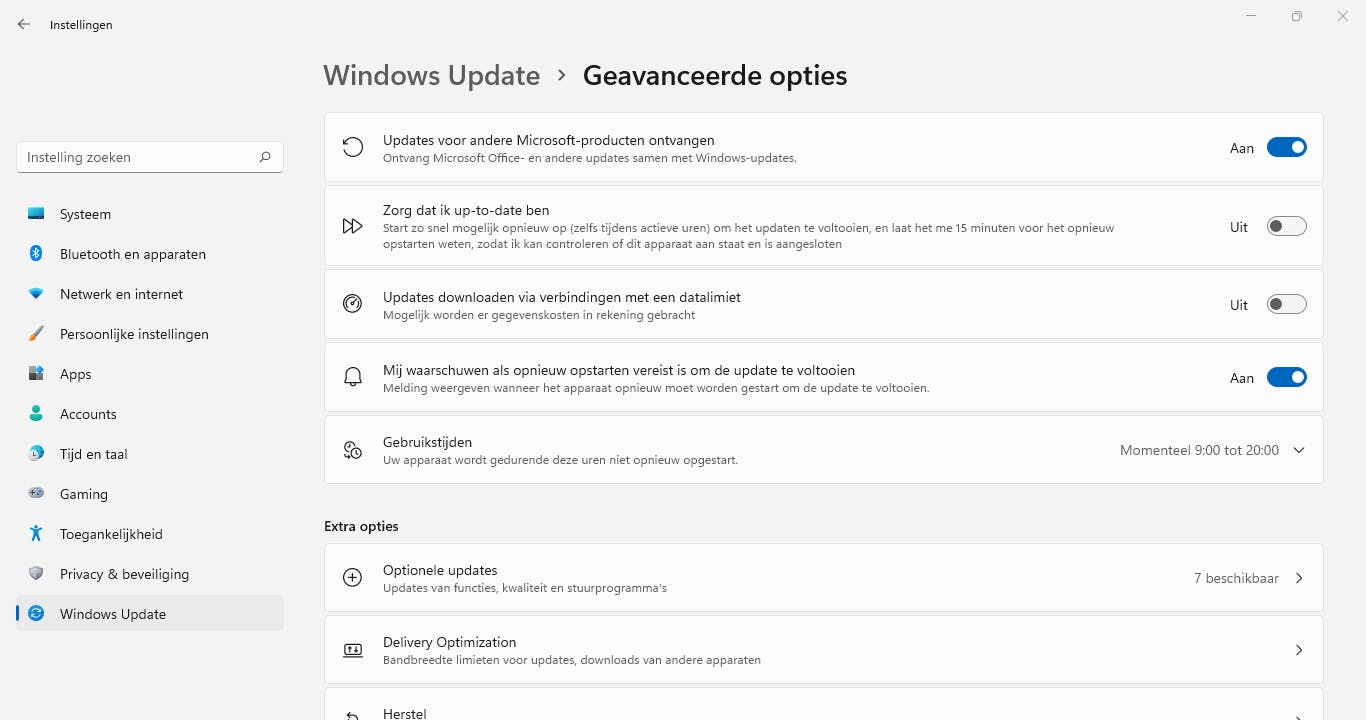
Task: Turn off restart warning notification toggle
Action: 1286,377
